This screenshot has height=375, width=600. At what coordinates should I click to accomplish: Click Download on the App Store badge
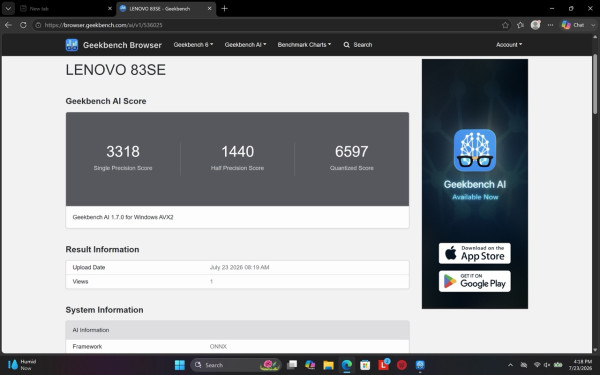[474, 253]
